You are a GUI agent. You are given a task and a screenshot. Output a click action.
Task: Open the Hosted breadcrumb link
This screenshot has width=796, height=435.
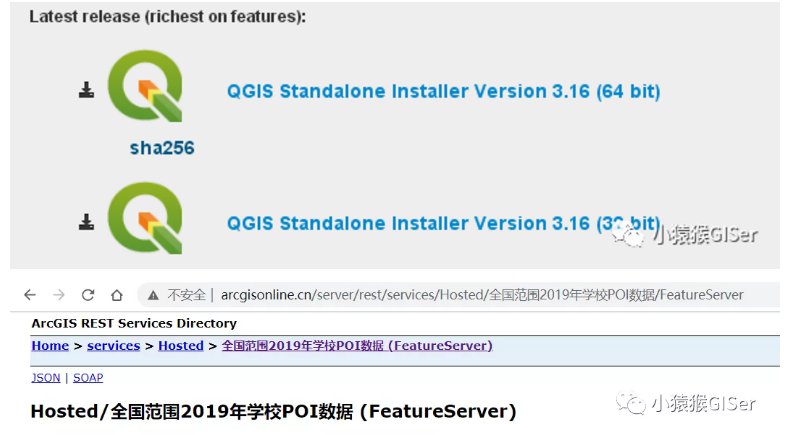pos(180,346)
